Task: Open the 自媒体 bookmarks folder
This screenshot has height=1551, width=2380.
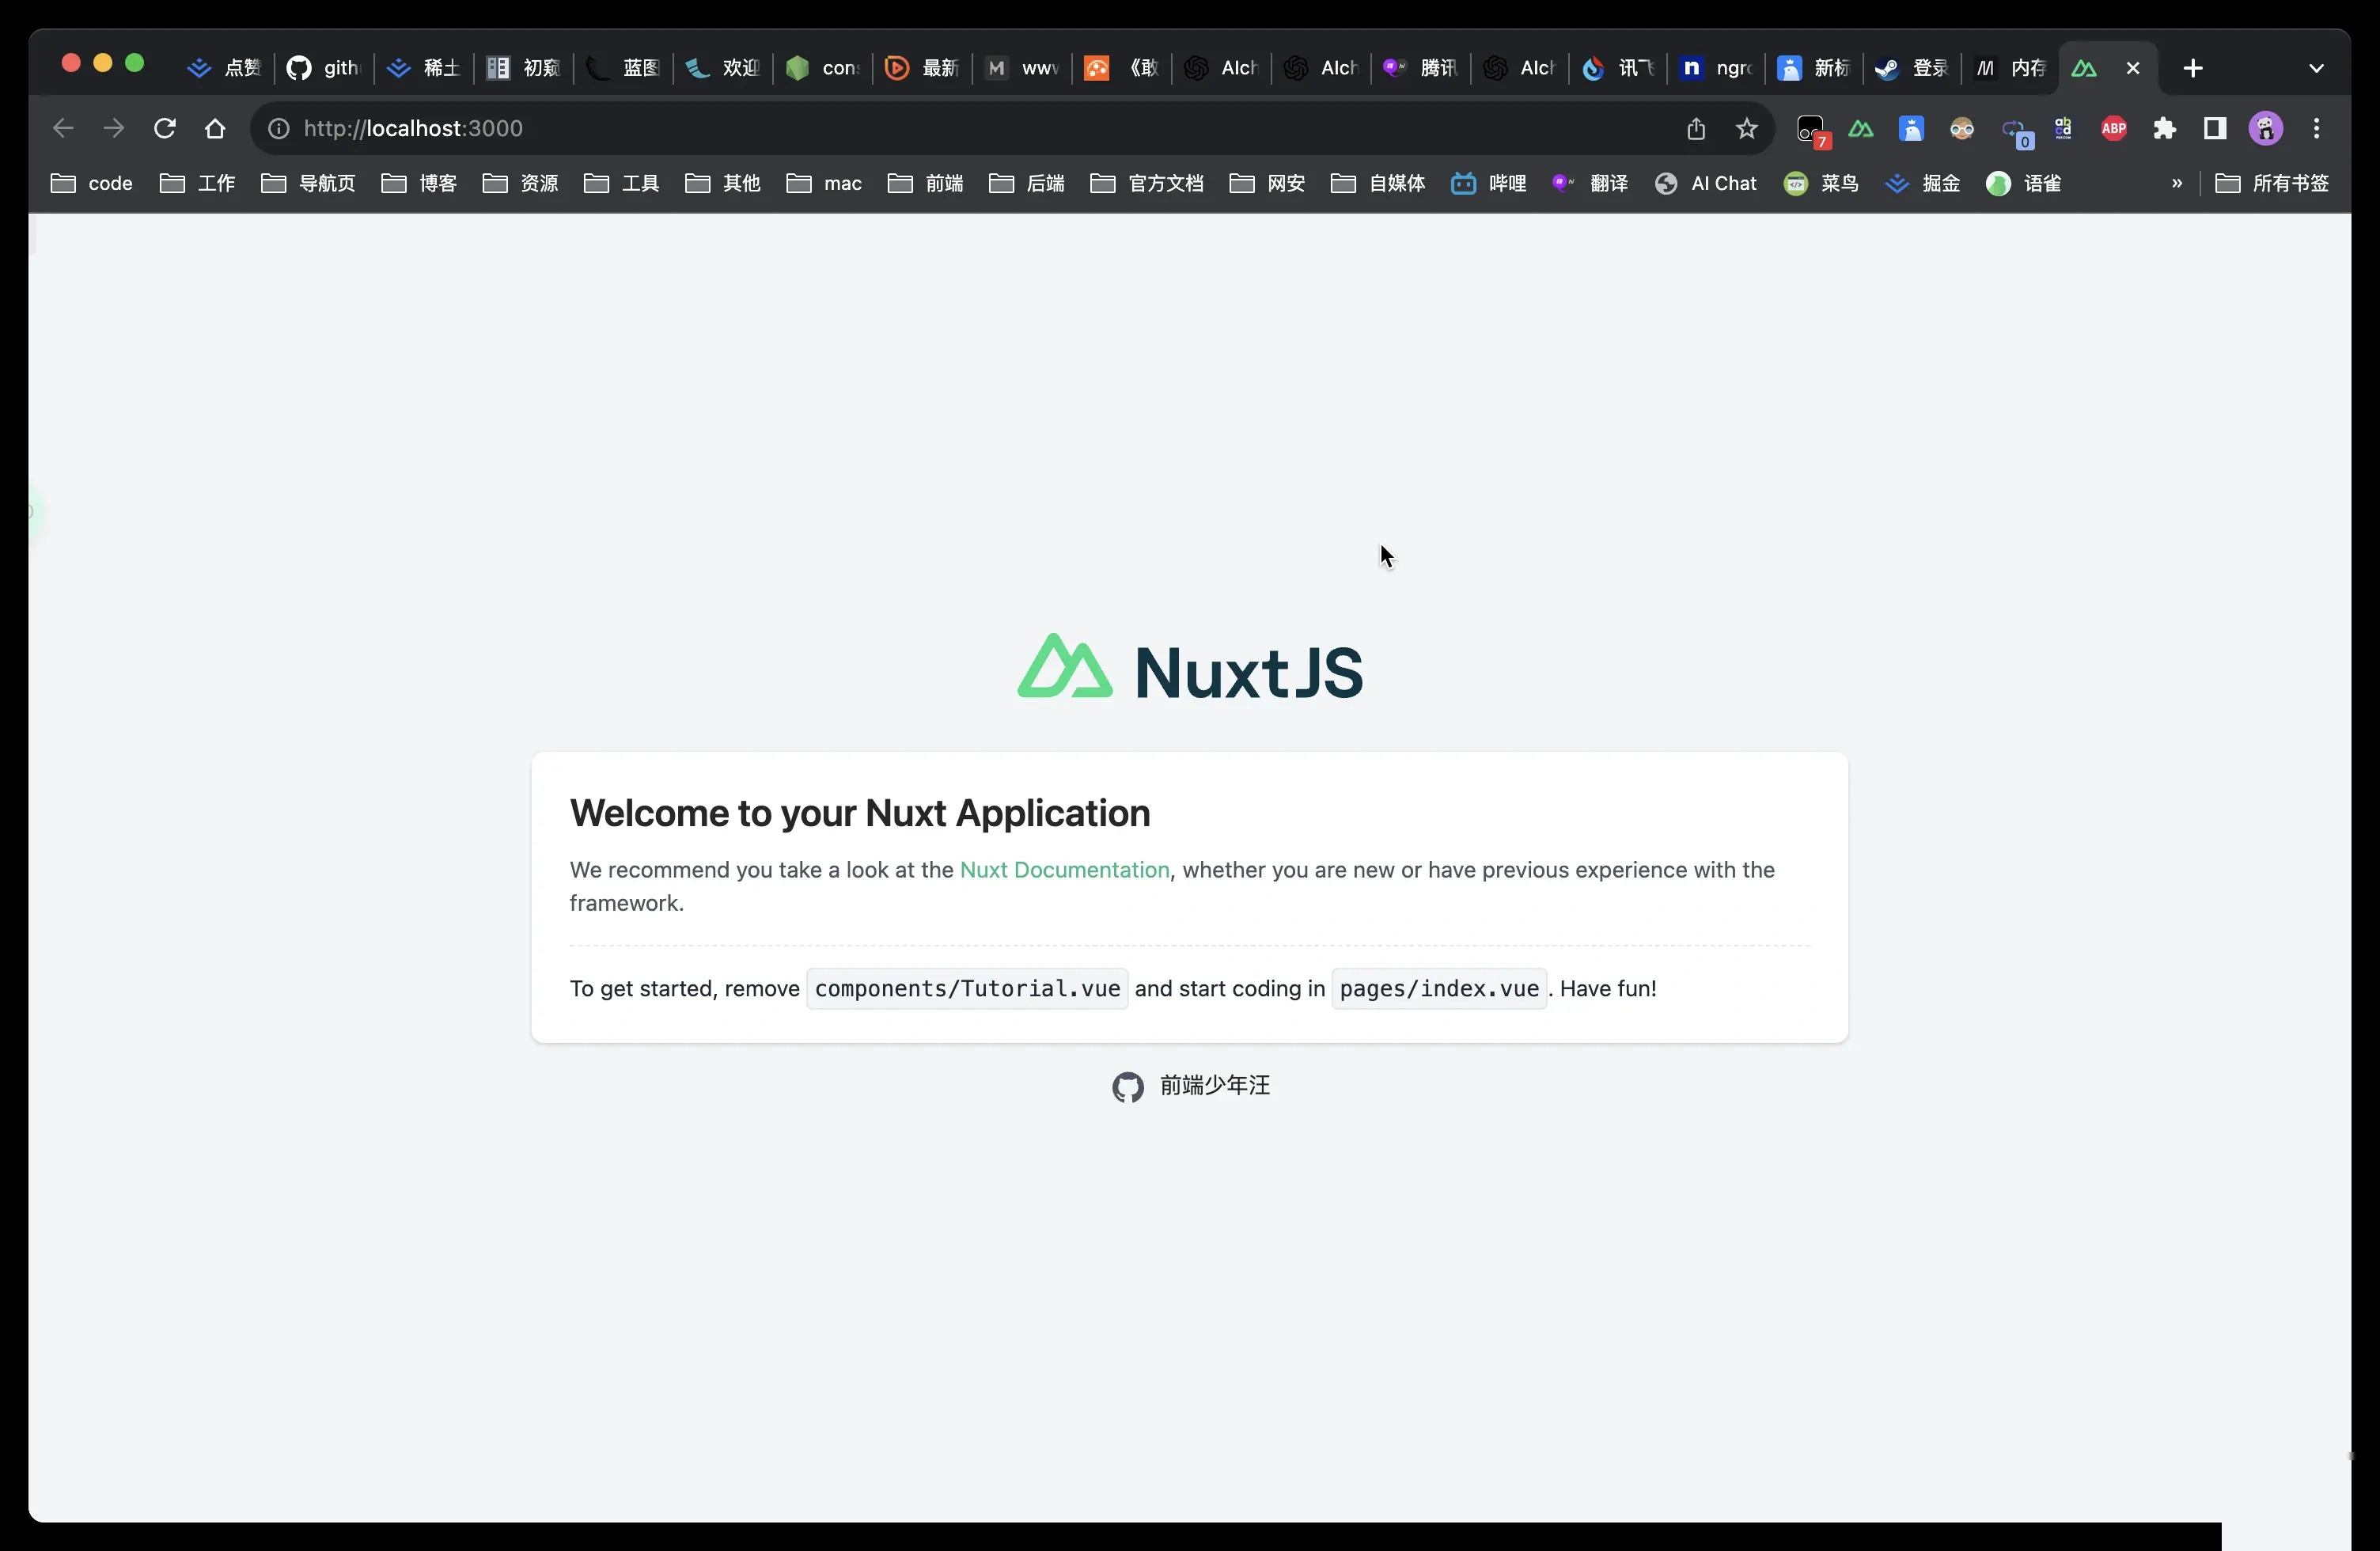Action: click(x=1378, y=183)
